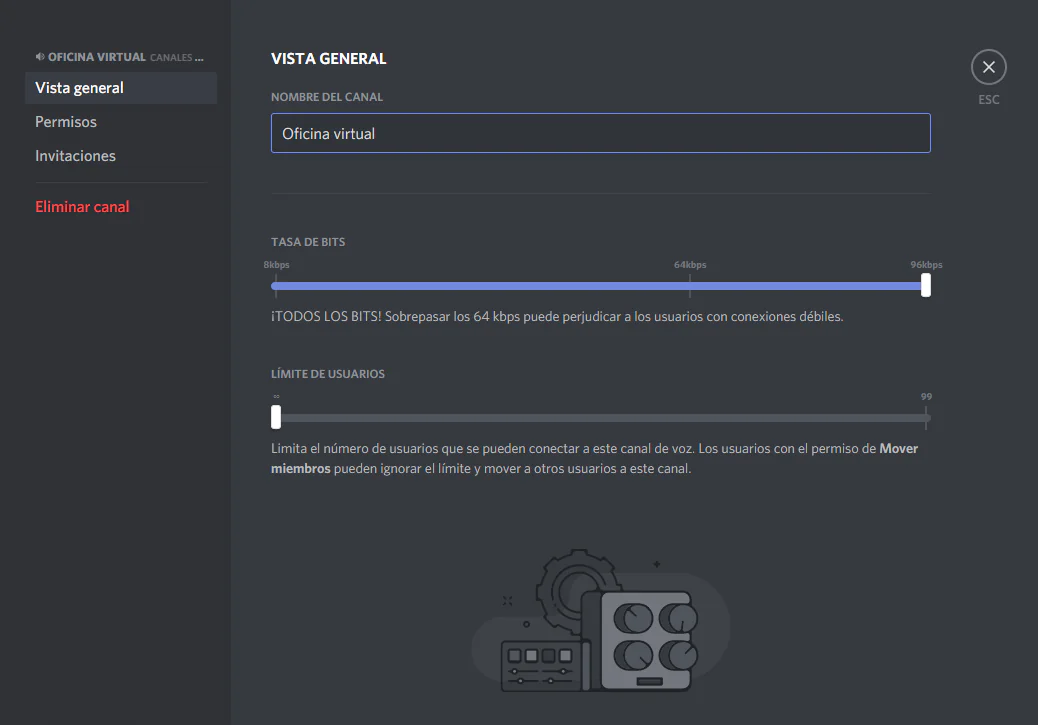
Task: Click the 99 end of the user limit slider
Action: (926, 416)
